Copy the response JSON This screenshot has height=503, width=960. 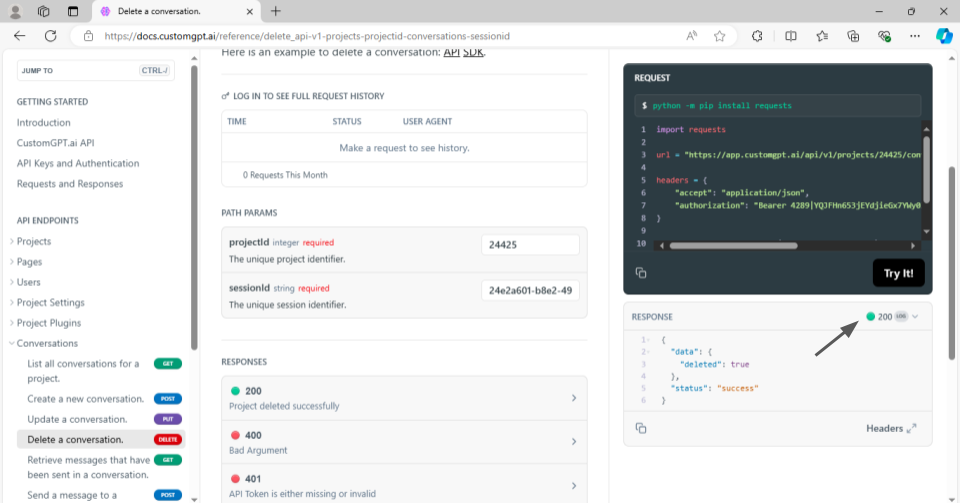(x=641, y=428)
